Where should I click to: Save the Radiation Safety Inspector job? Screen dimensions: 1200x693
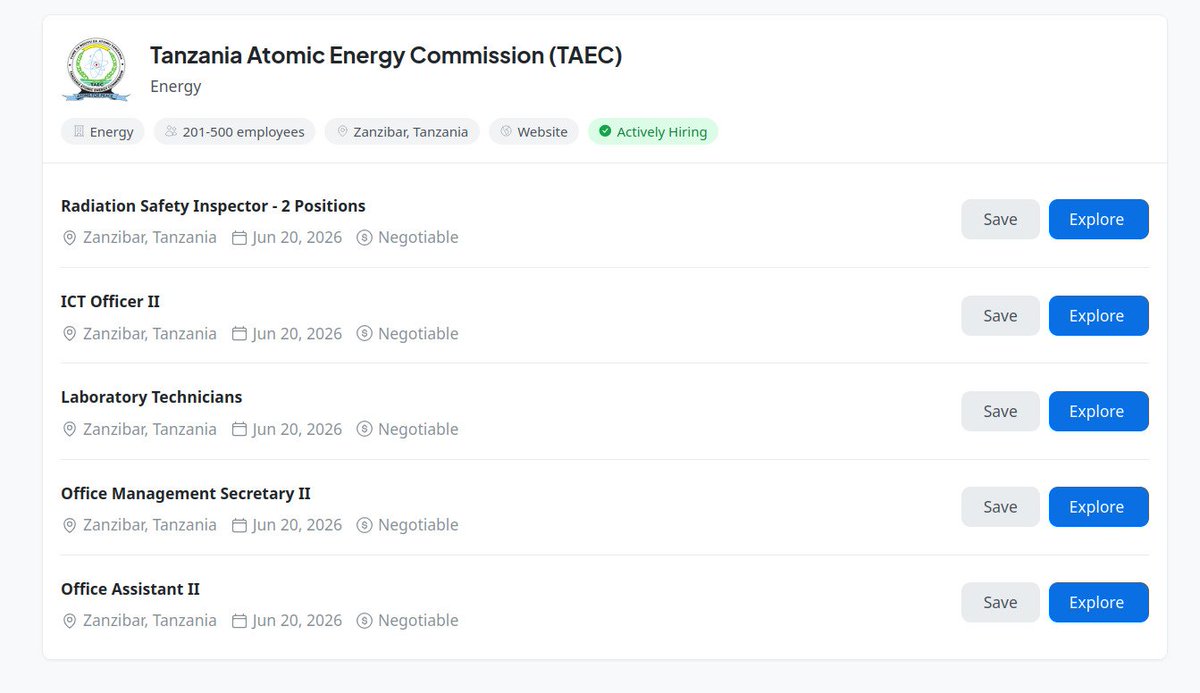point(1000,220)
